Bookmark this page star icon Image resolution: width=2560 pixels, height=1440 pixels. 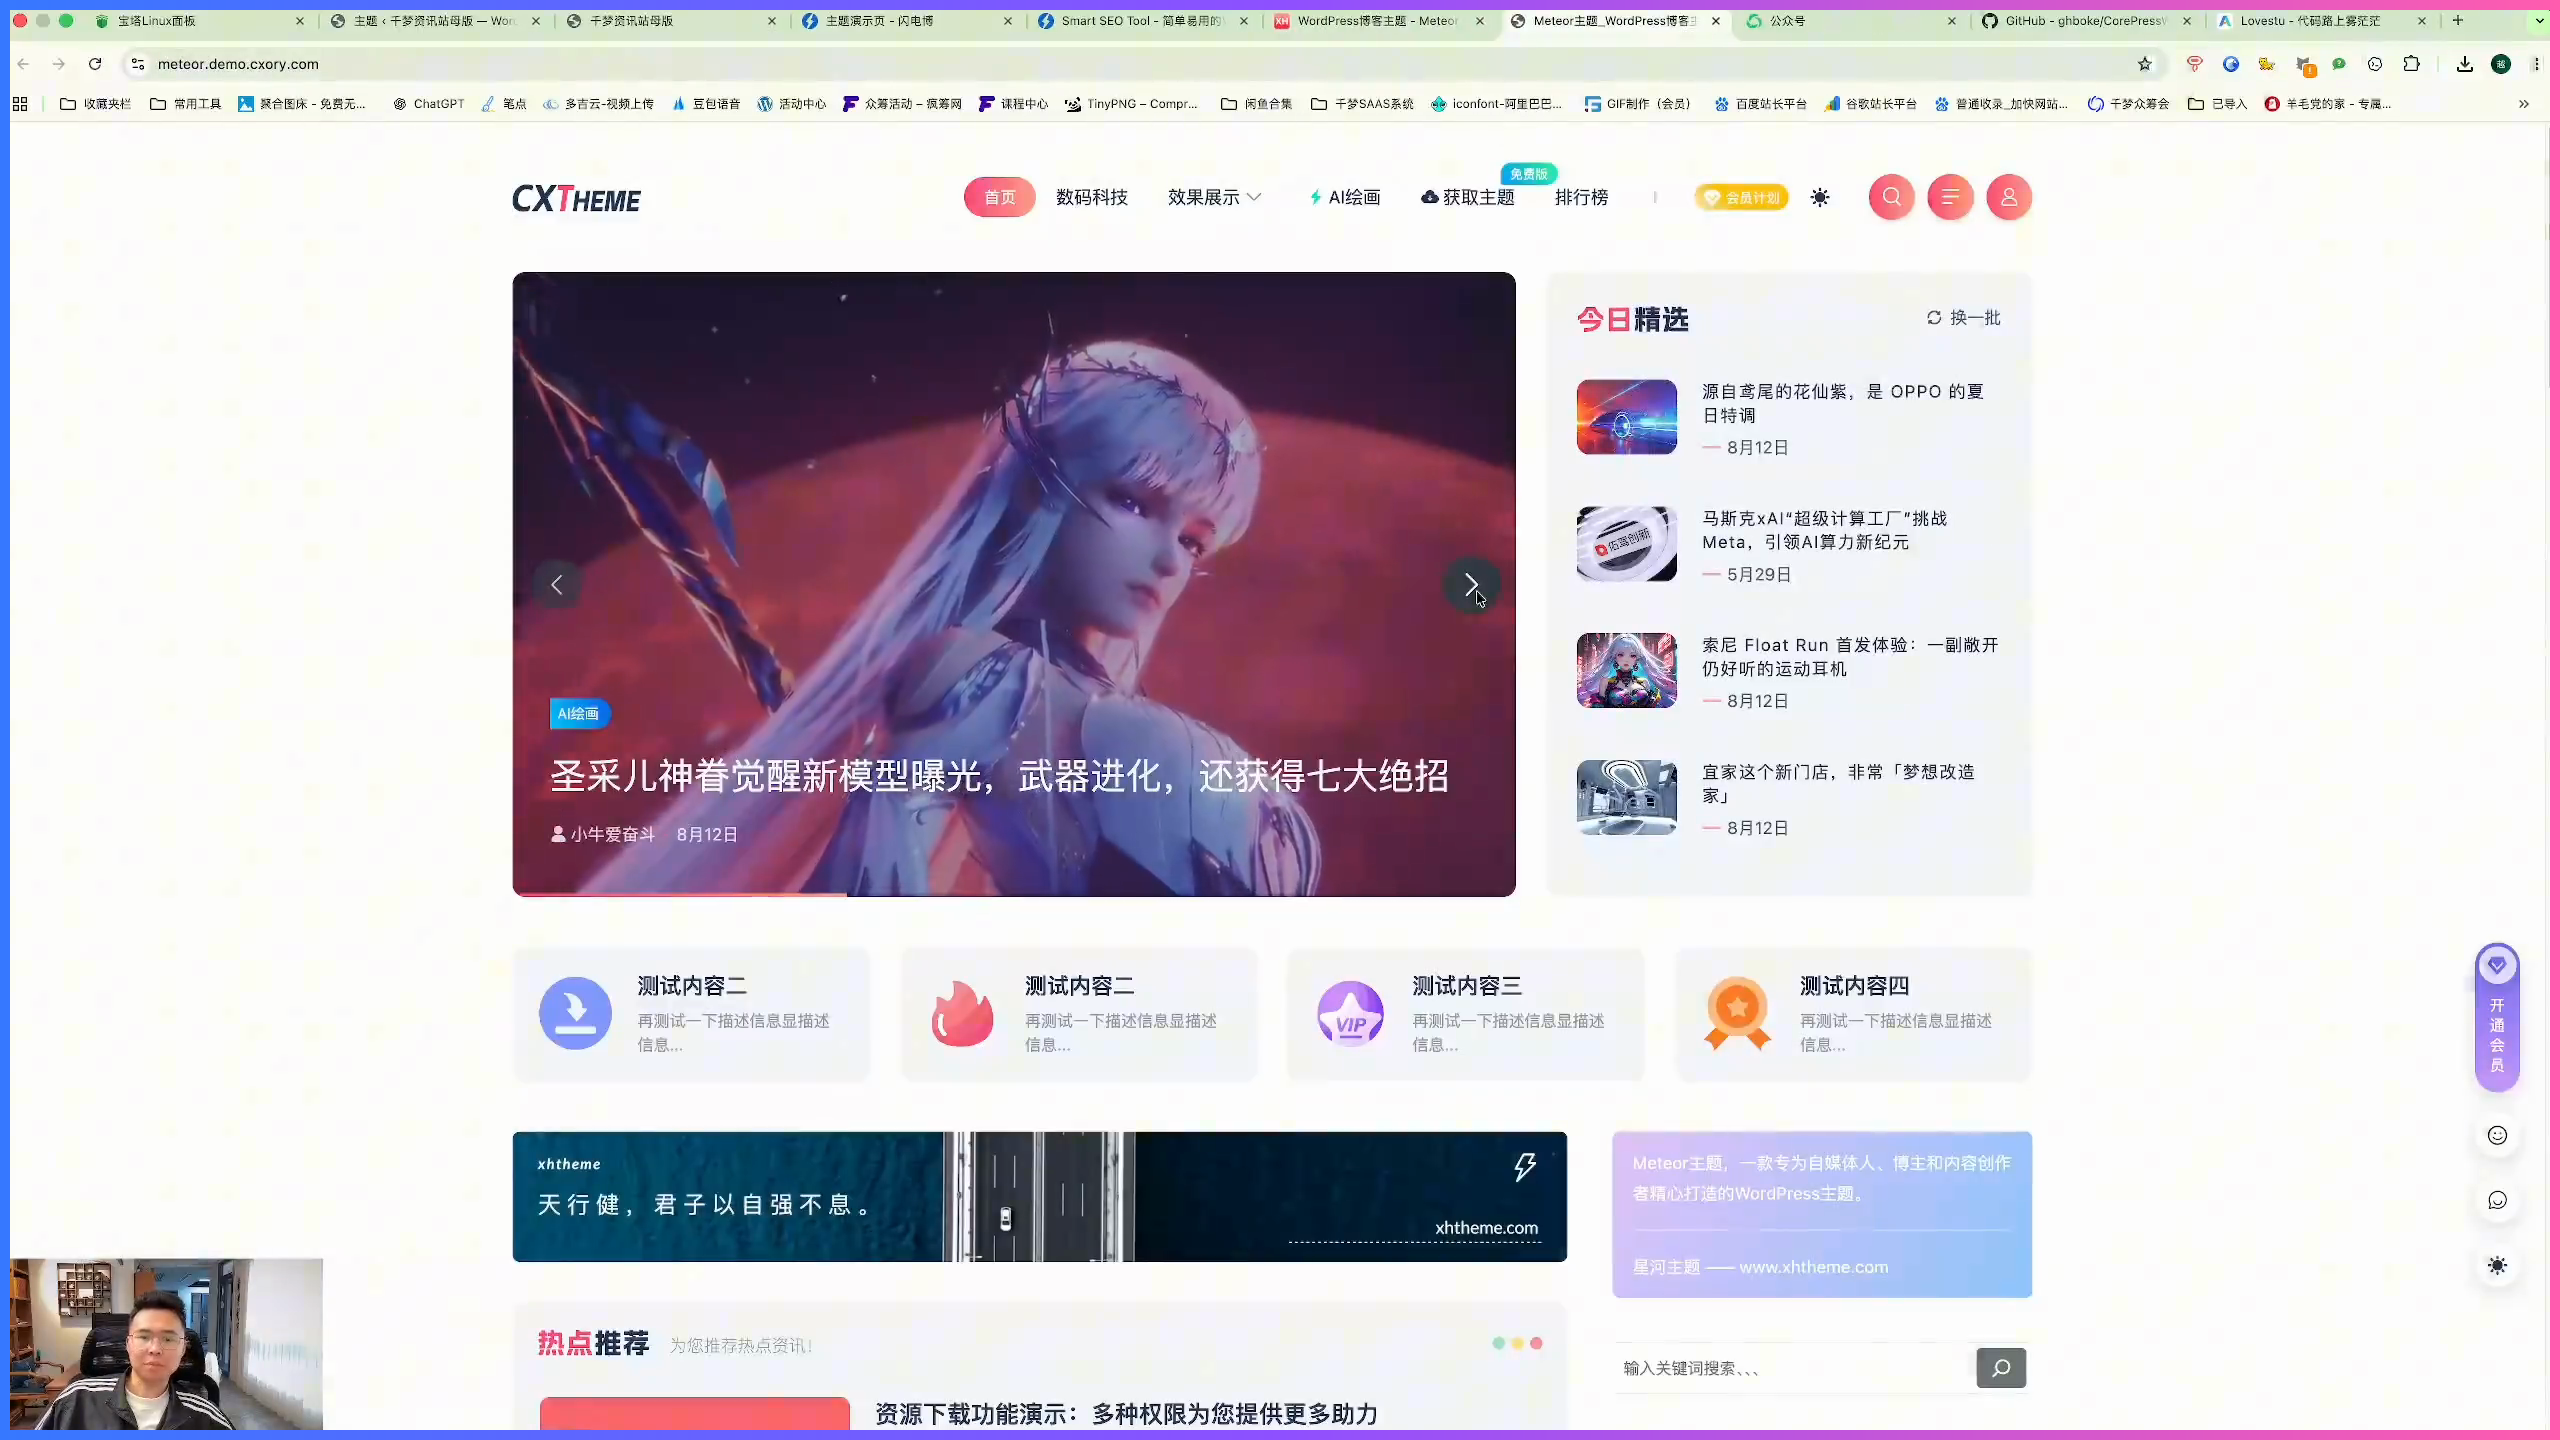(x=2144, y=64)
